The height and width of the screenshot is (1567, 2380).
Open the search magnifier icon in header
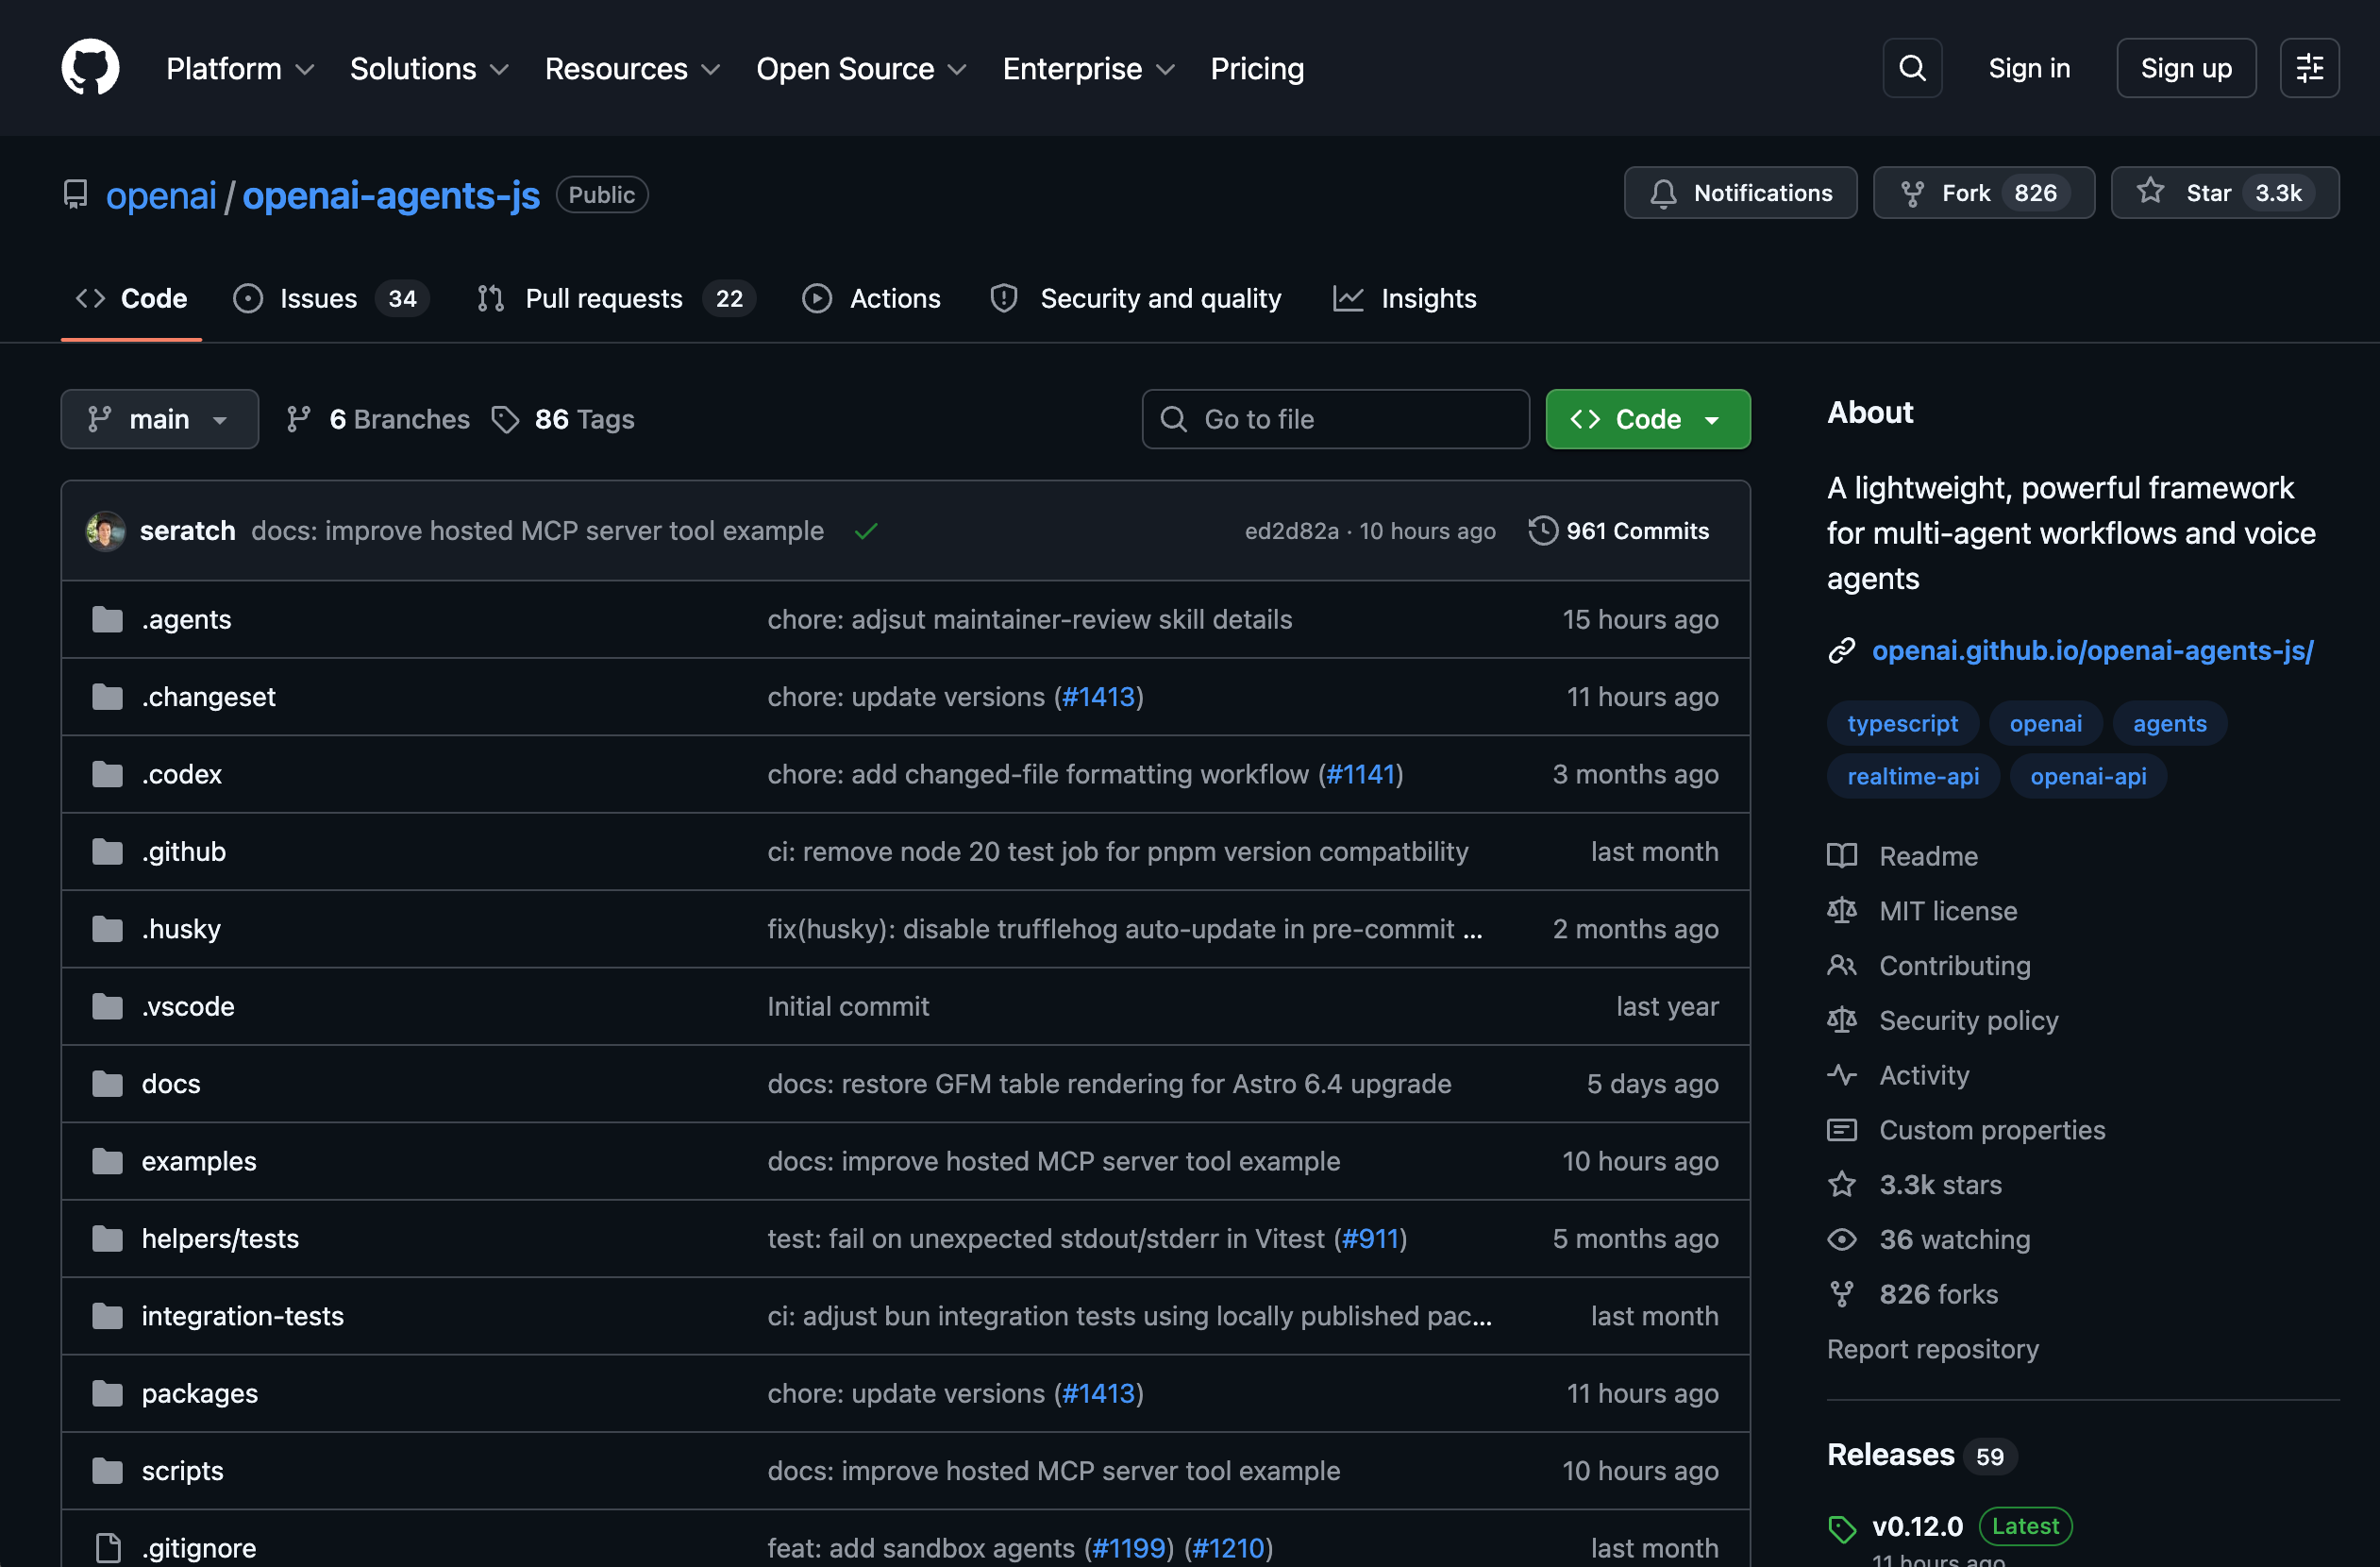pyautogui.click(x=1912, y=68)
